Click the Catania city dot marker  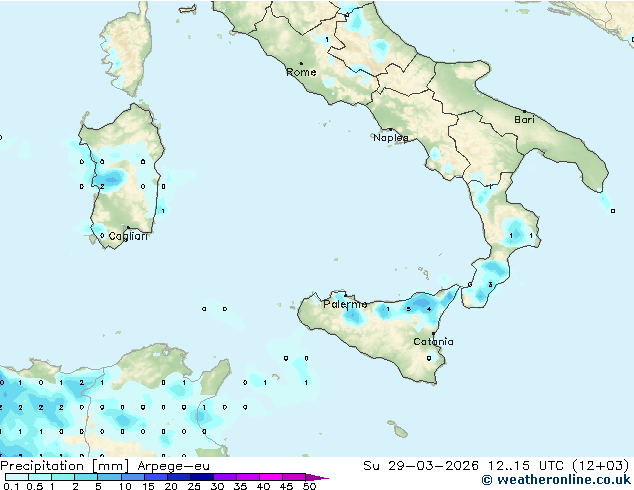coord(433,334)
